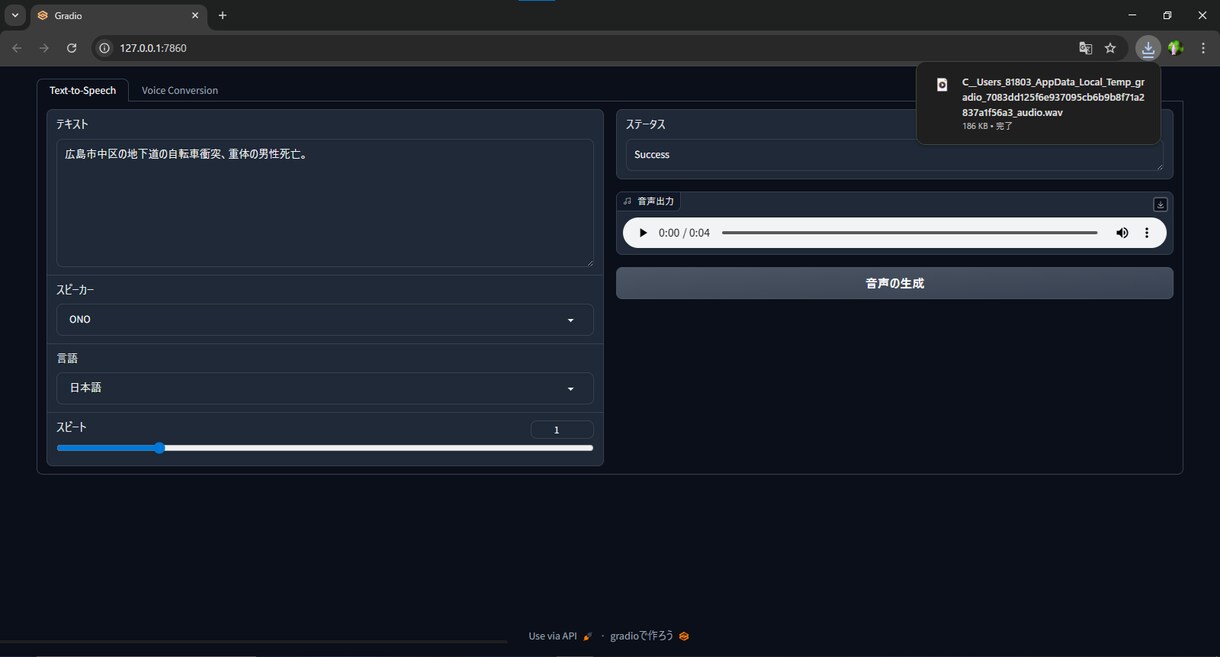This screenshot has height=657, width=1220.
Task: Reload the Gradio page
Action: [71, 48]
